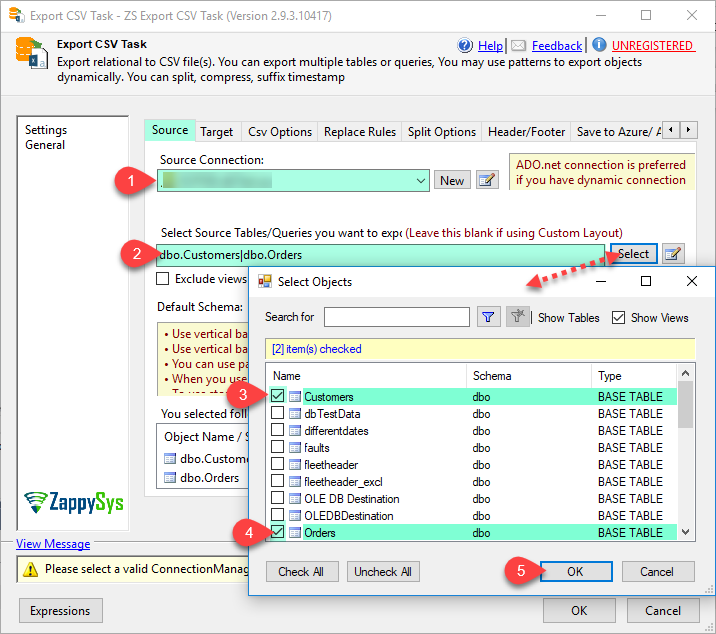Click the Select tables button
Image resolution: width=716 pixels, height=634 pixels.
(634, 254)
